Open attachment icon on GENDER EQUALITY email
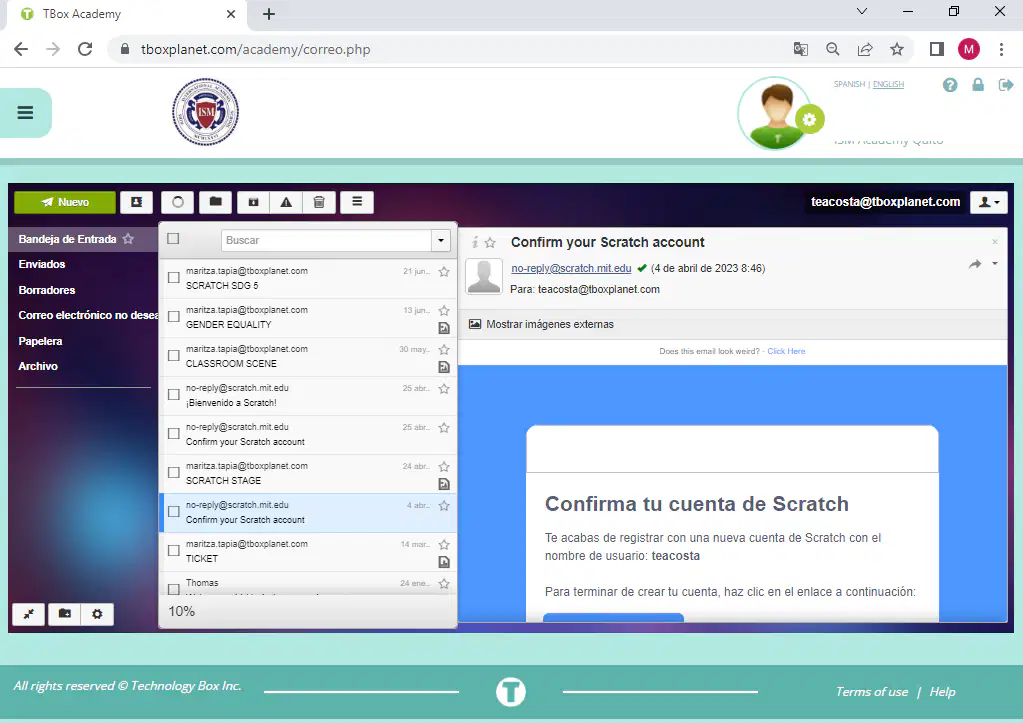The image size is (1023, 723). (x=444, y=328)
